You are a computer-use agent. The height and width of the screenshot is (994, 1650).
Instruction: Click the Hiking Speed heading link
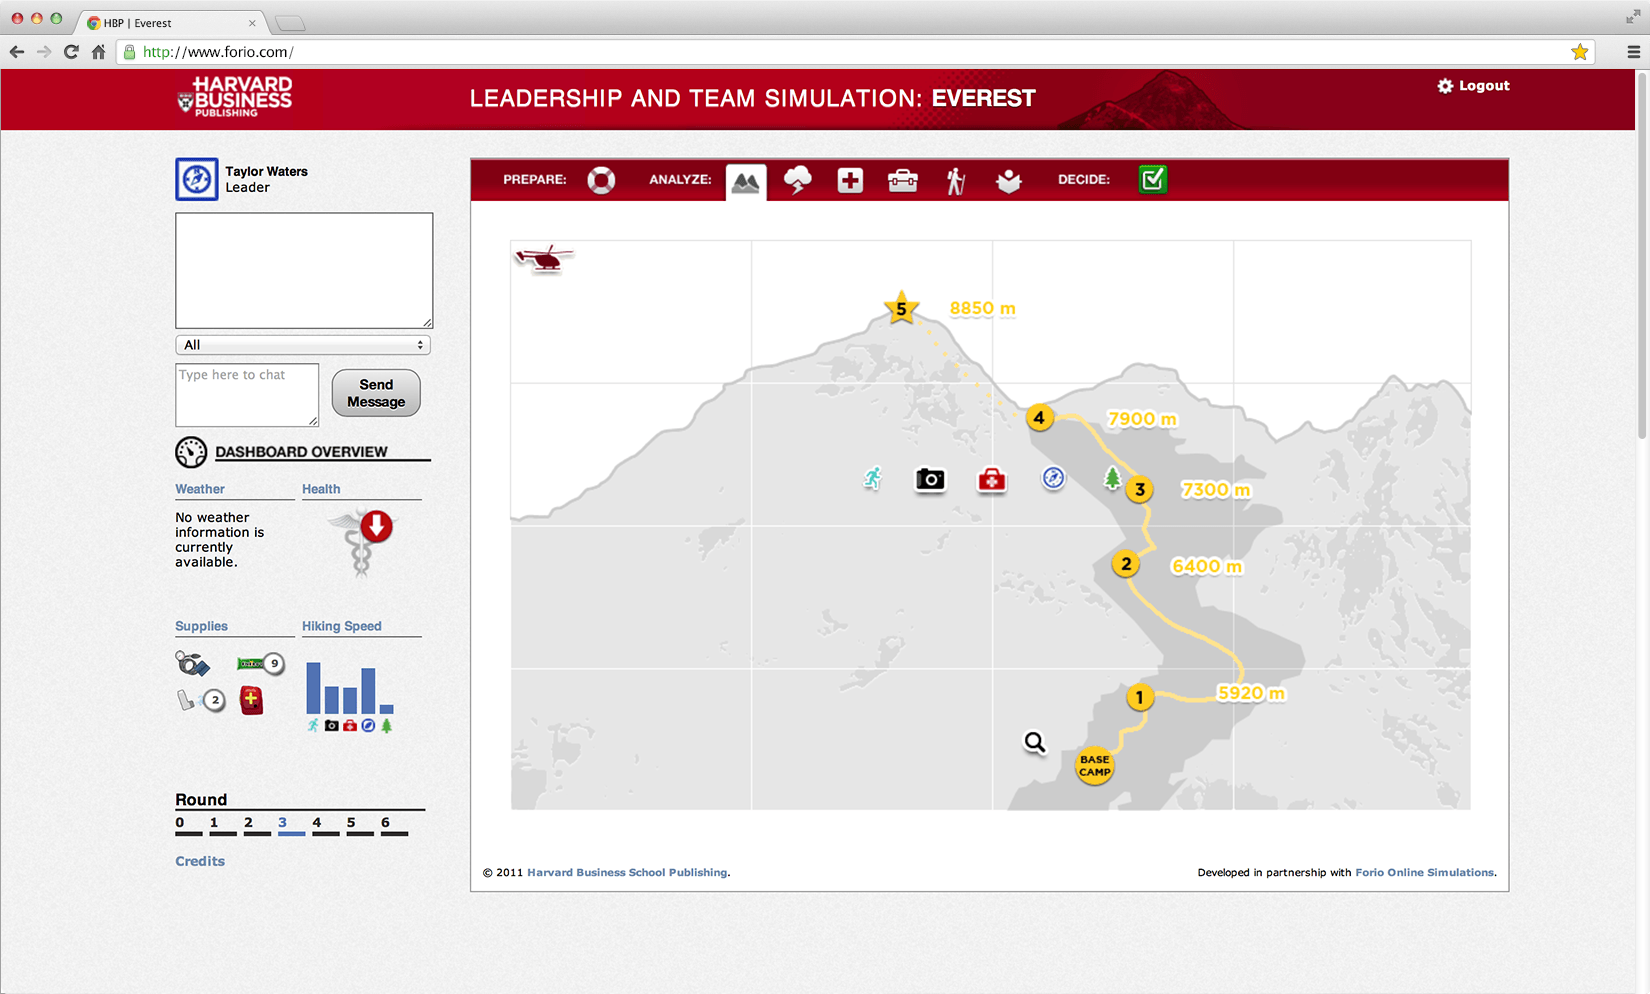342,626
